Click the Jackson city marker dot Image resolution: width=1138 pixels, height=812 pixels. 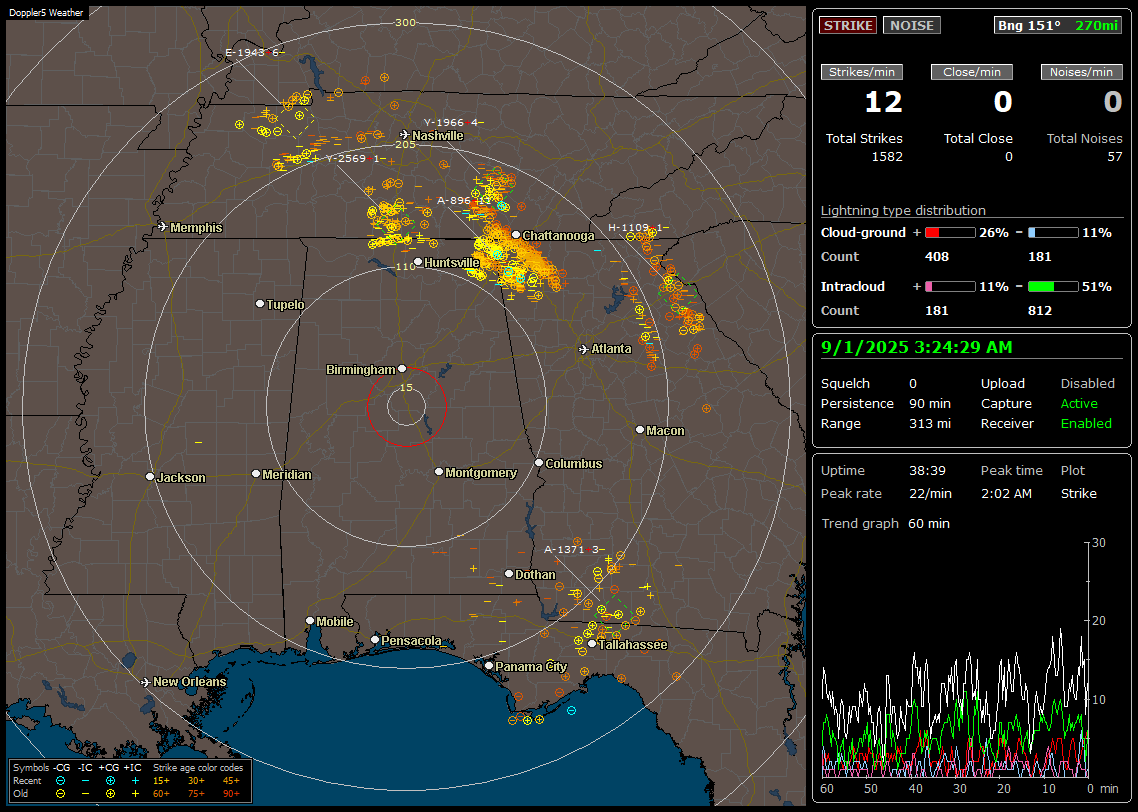(150, 477)
